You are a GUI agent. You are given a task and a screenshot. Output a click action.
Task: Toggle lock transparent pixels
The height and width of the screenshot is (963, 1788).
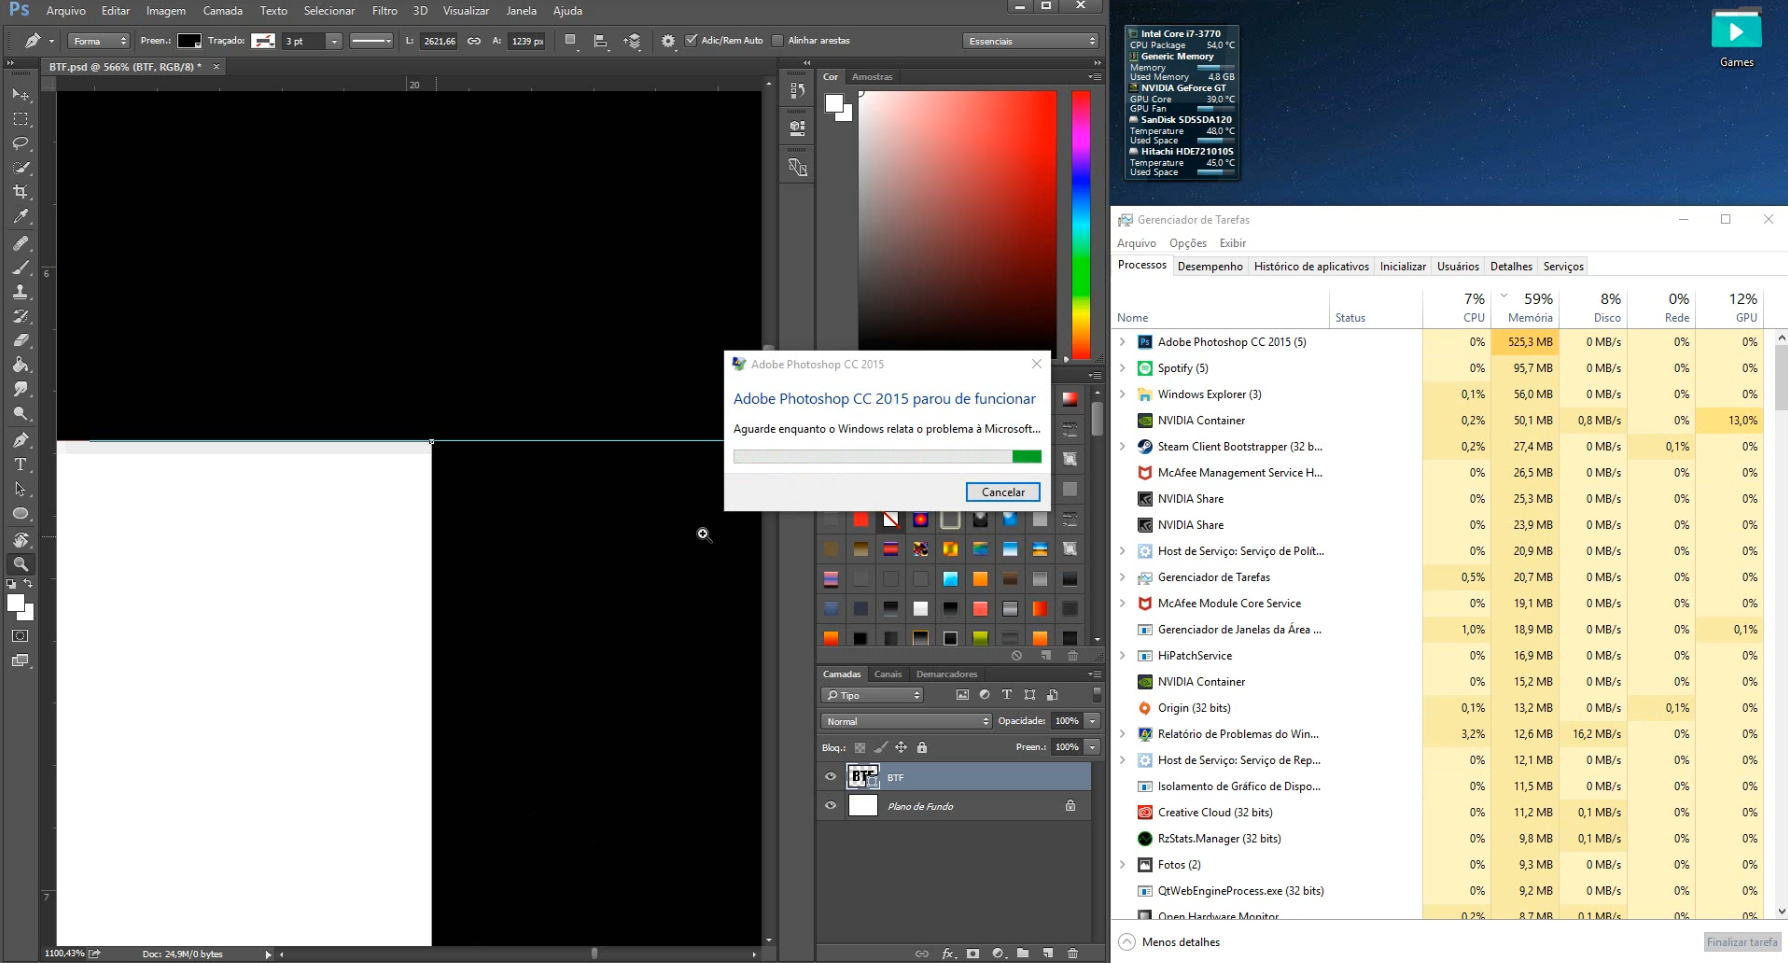coord(860,747)
